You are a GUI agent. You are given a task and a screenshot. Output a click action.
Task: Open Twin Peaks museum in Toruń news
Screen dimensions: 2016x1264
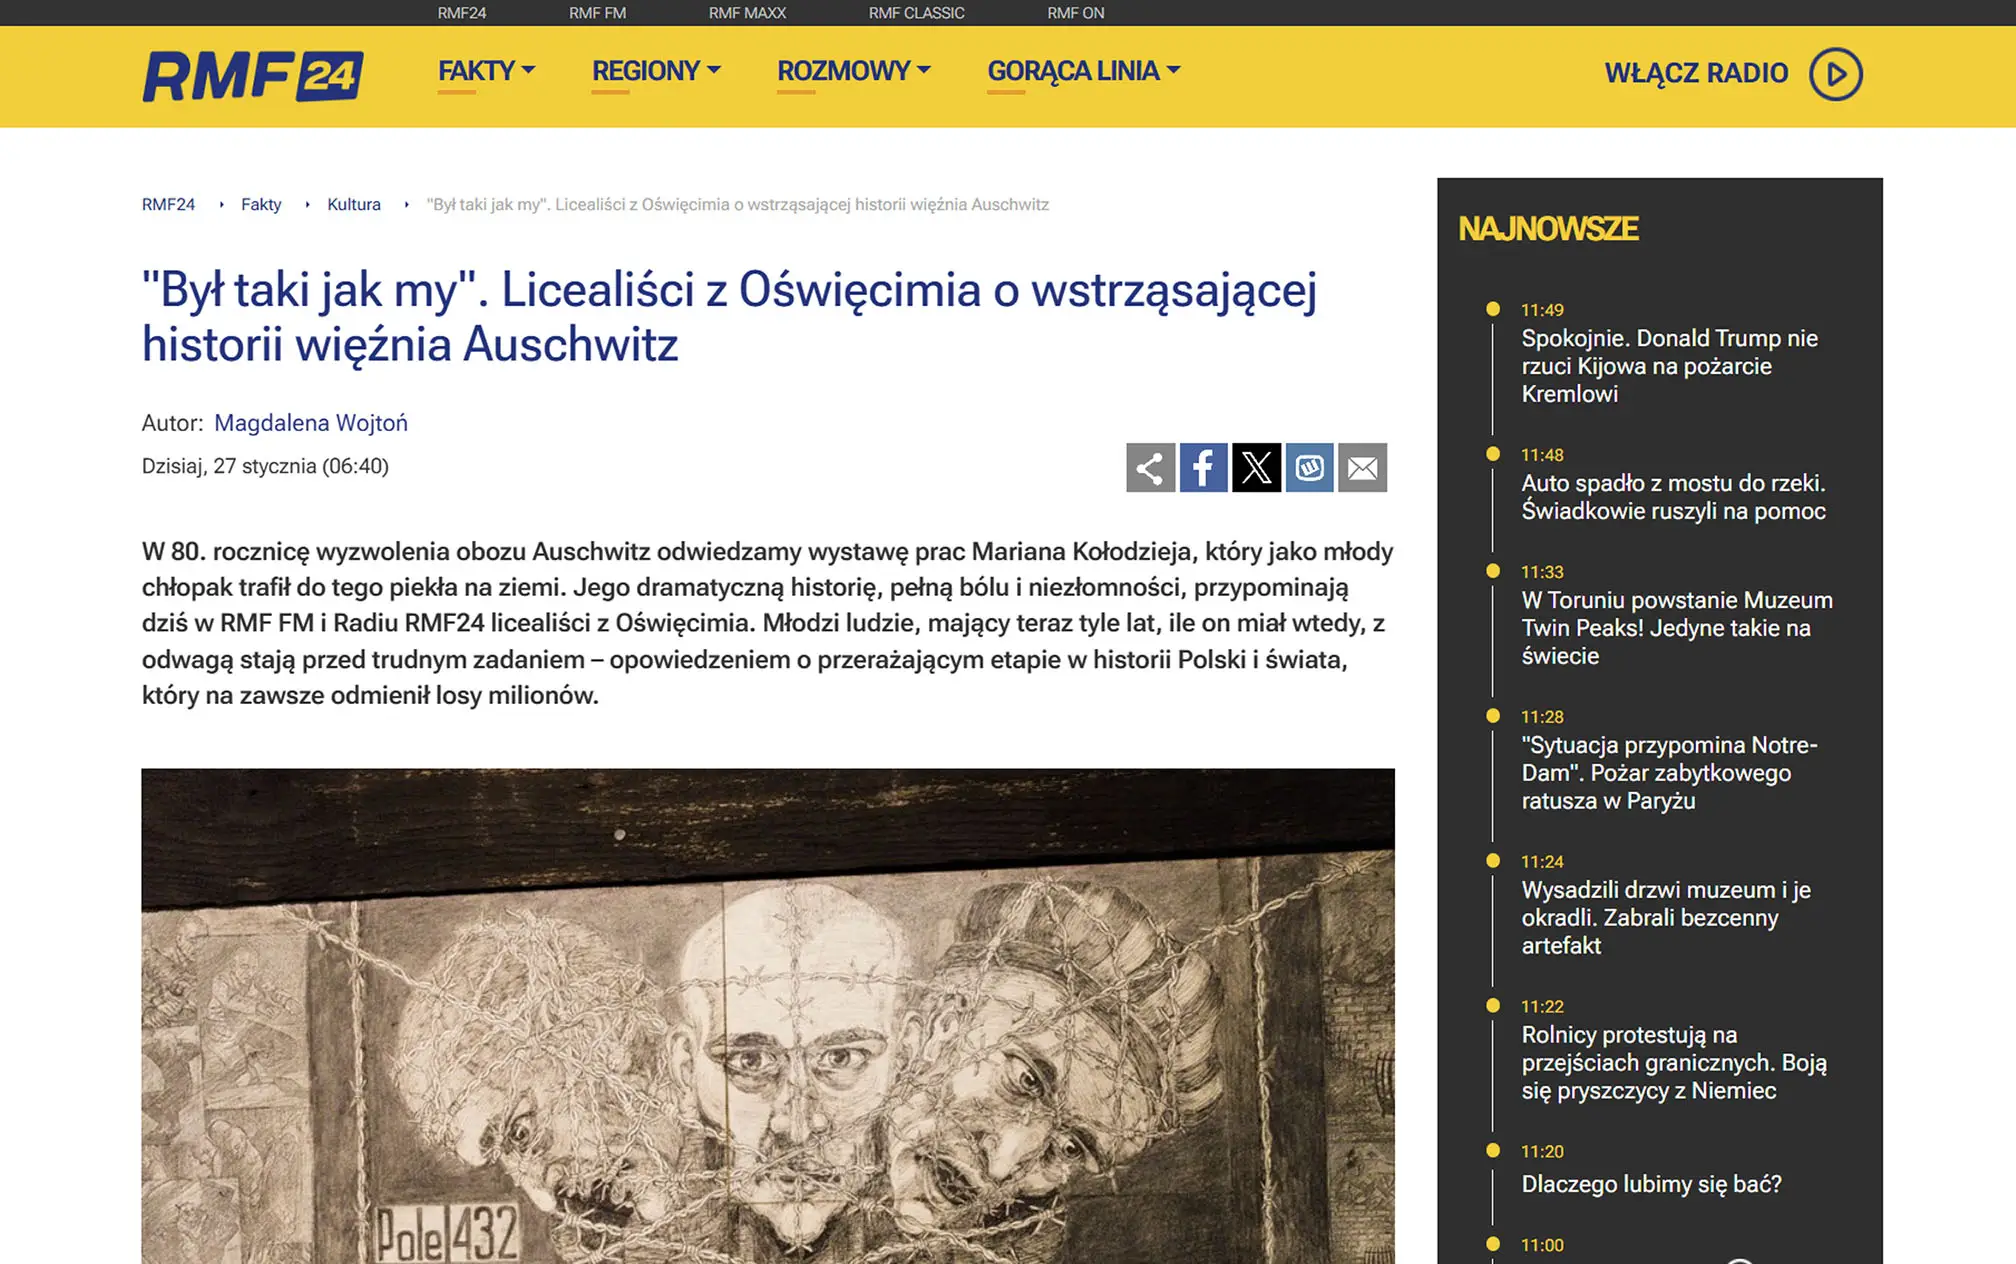pos(1677,628)
